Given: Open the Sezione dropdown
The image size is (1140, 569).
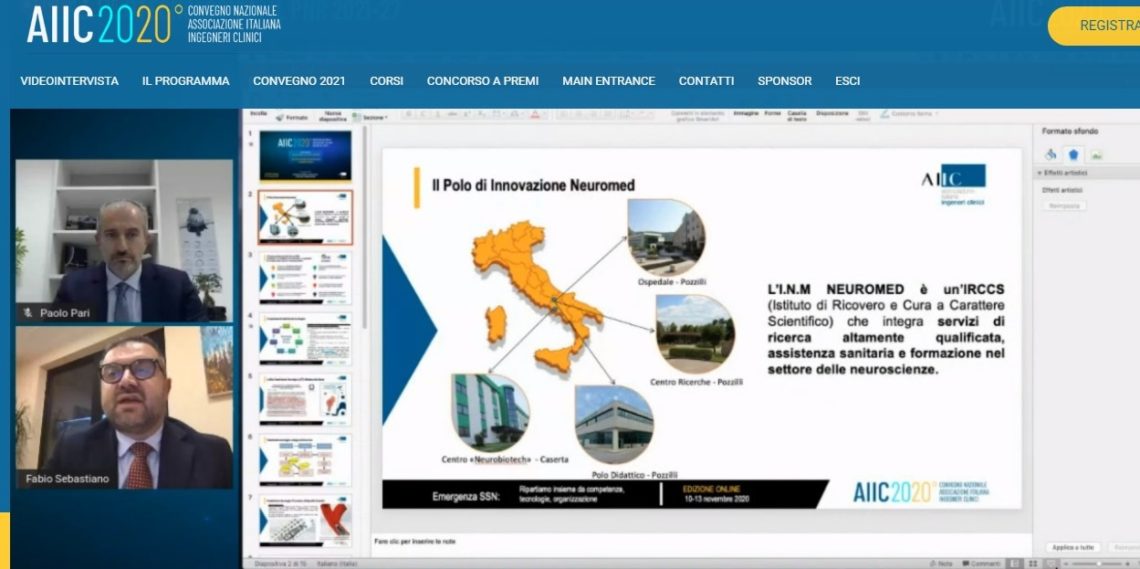Looking at the screenshot, I should coord(370,117).
